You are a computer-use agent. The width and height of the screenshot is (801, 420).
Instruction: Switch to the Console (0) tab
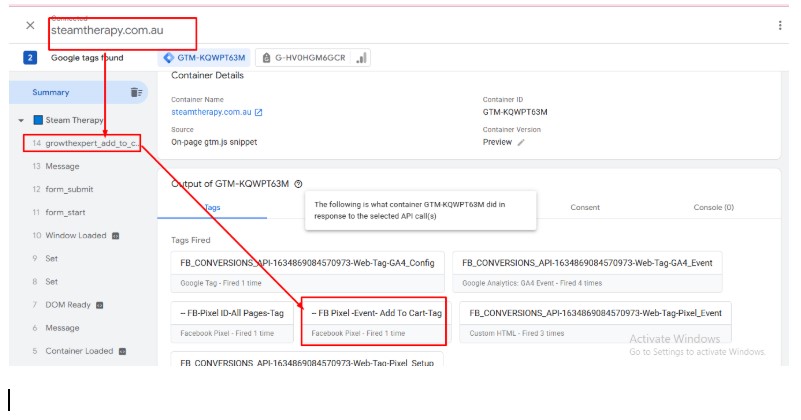coord(713,207)
